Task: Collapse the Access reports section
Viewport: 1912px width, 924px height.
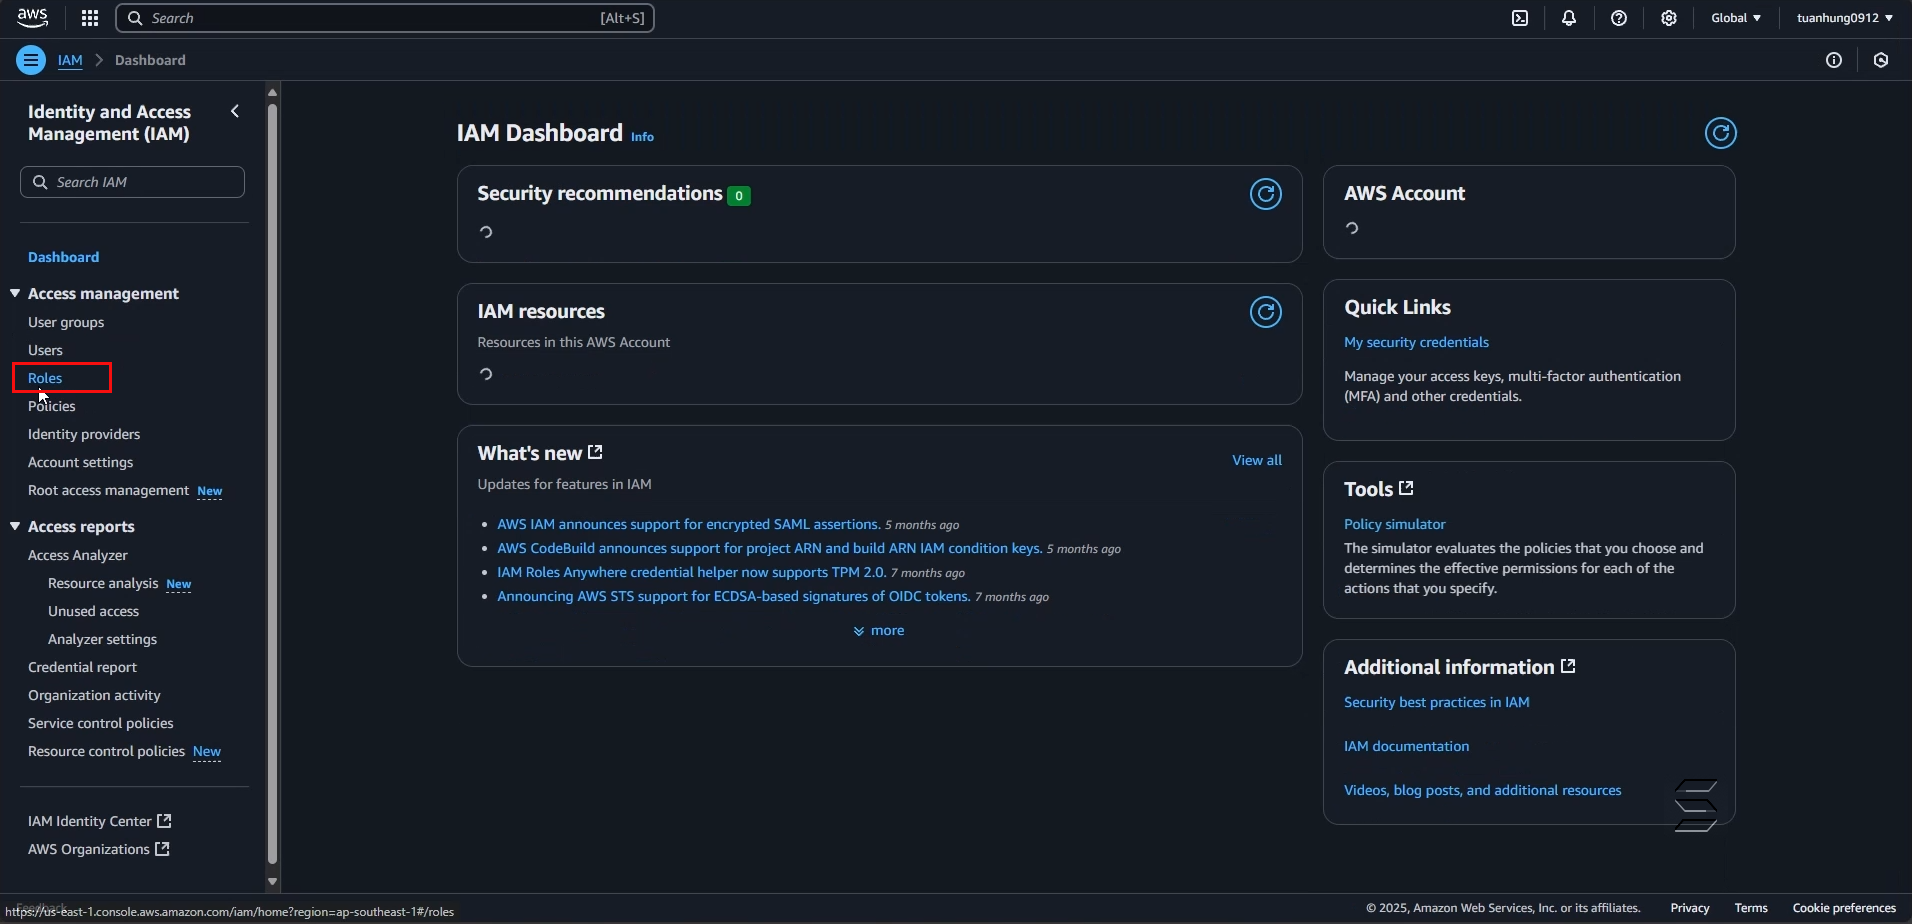Action: (x=15, y=526)
